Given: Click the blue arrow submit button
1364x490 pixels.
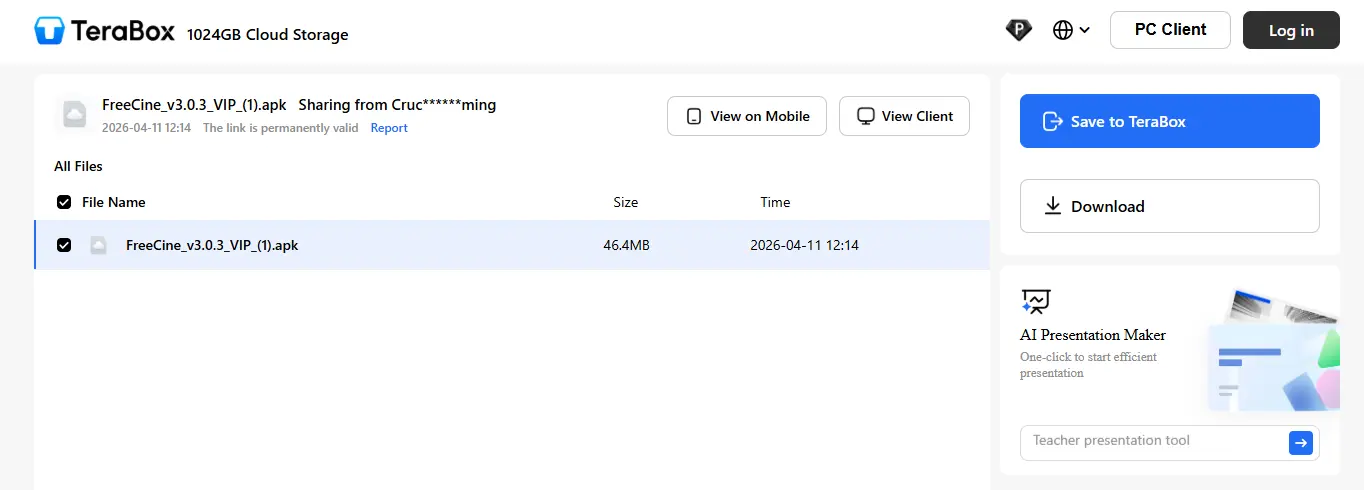Looking at the screenshot, I should click(x=1301, y=443).
